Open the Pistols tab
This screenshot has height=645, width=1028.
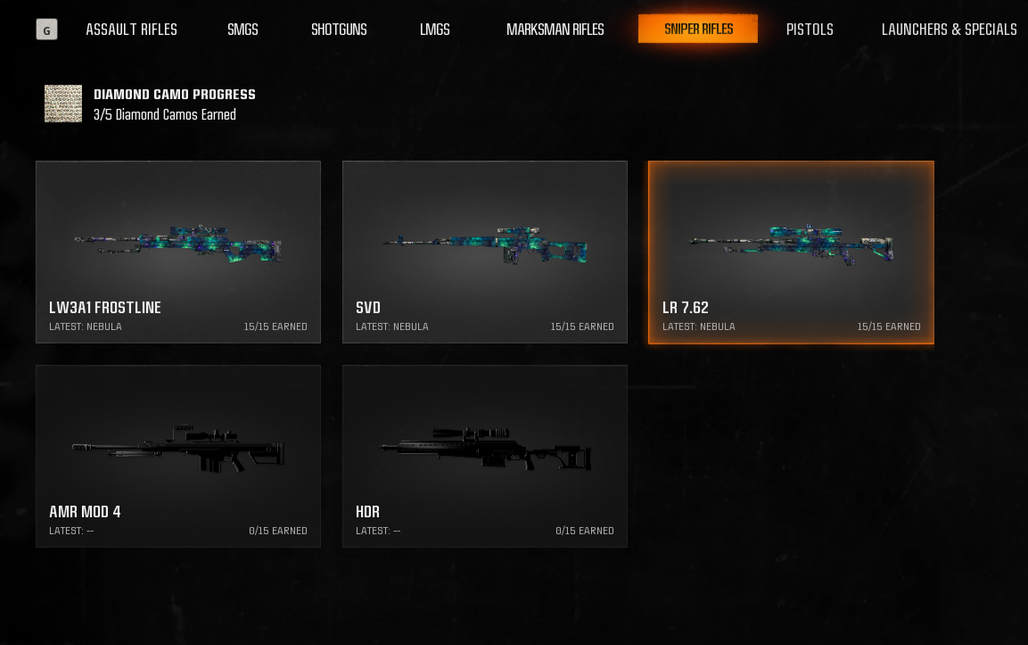810,29
